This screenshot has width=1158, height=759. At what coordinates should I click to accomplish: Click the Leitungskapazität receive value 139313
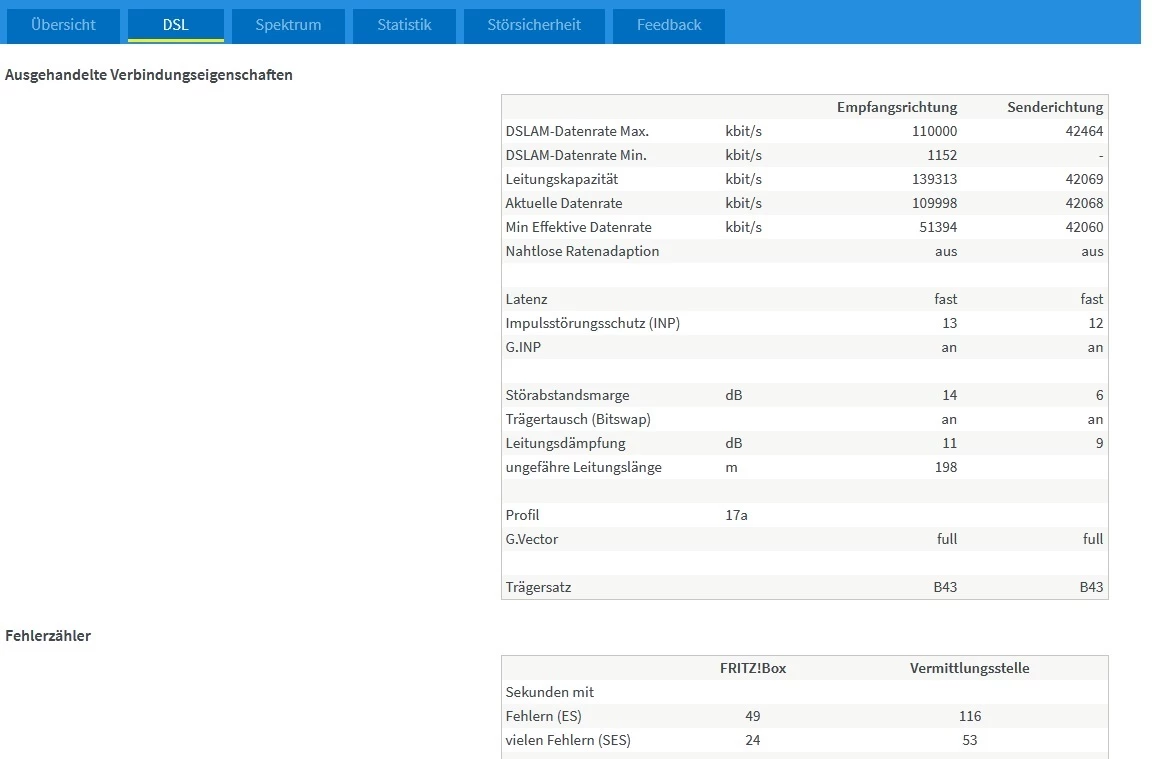point(934,179)
